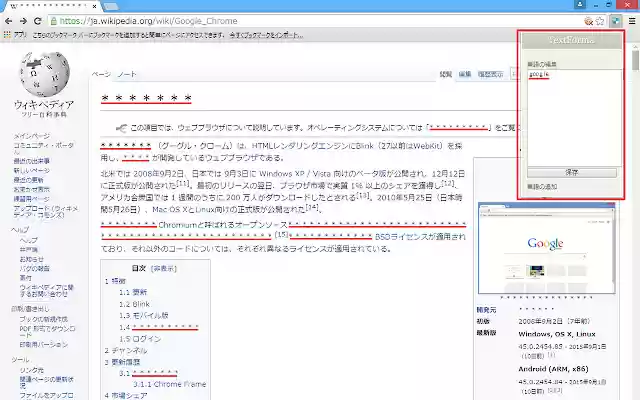Click the Android (ARM, x86) infobox text
This screenshot has height=400, width=640.
tap(553, 369)
